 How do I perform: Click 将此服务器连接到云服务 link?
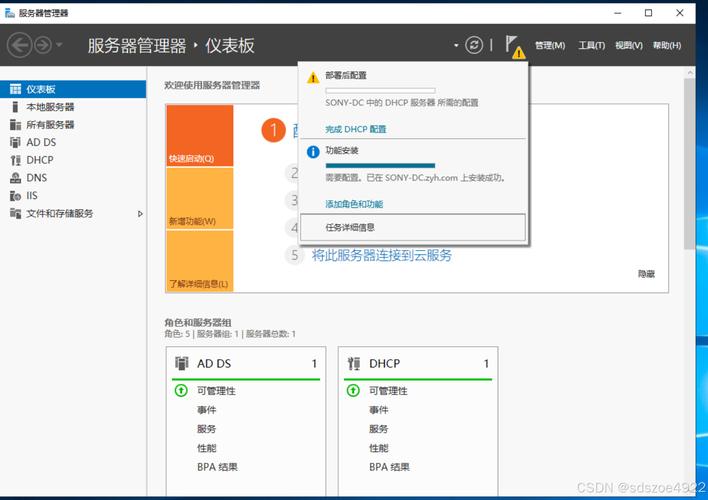coord(382,255)
